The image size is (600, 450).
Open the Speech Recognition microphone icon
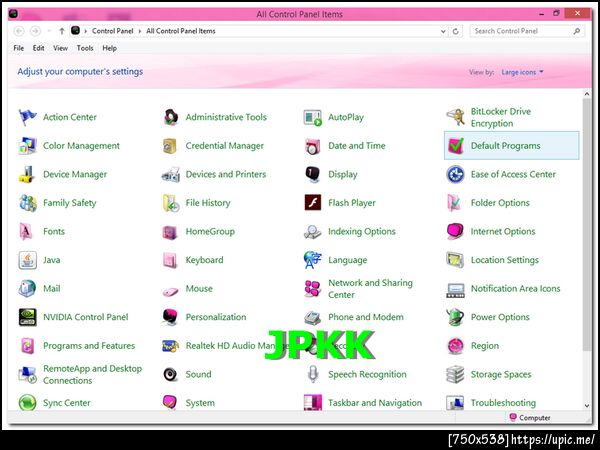click(x=313, y=374)
